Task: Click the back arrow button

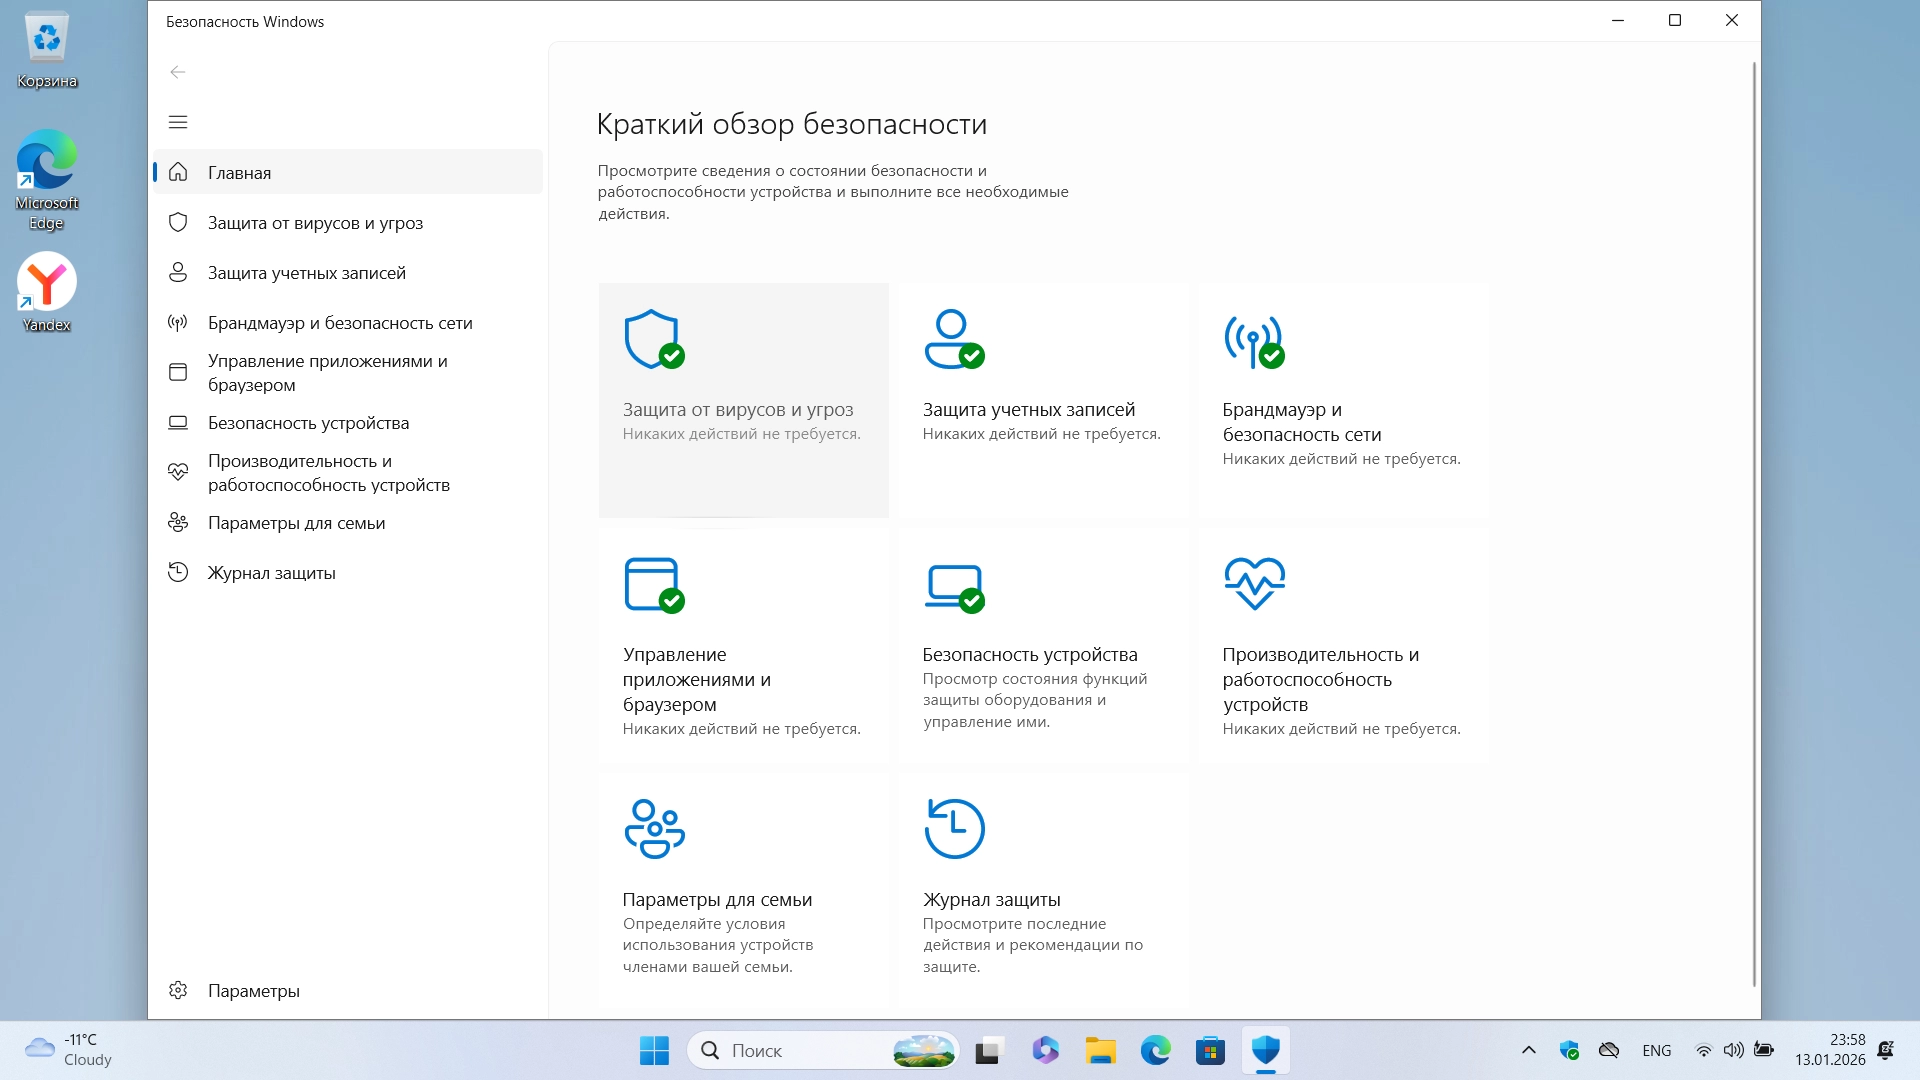Action: 178,72
